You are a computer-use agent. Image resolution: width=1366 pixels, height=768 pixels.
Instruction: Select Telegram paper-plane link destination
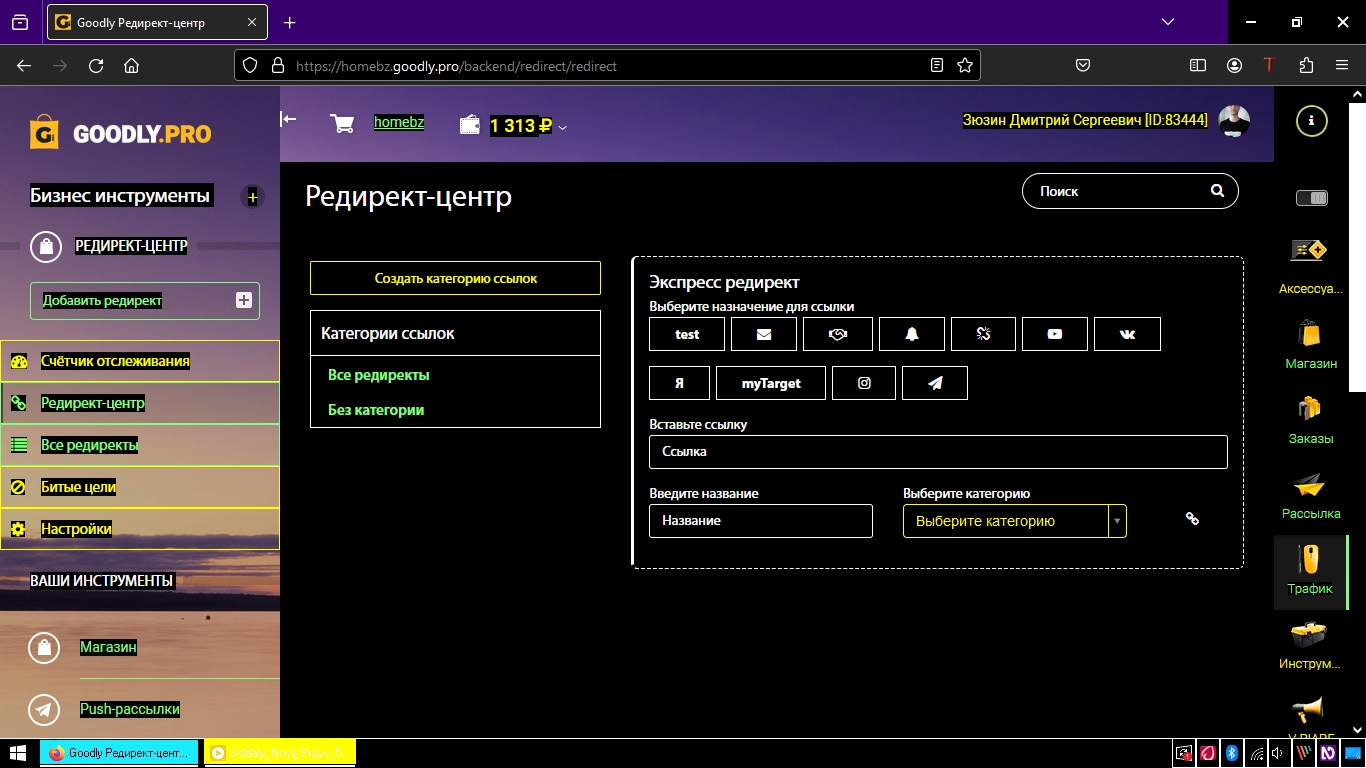[935, 383]
